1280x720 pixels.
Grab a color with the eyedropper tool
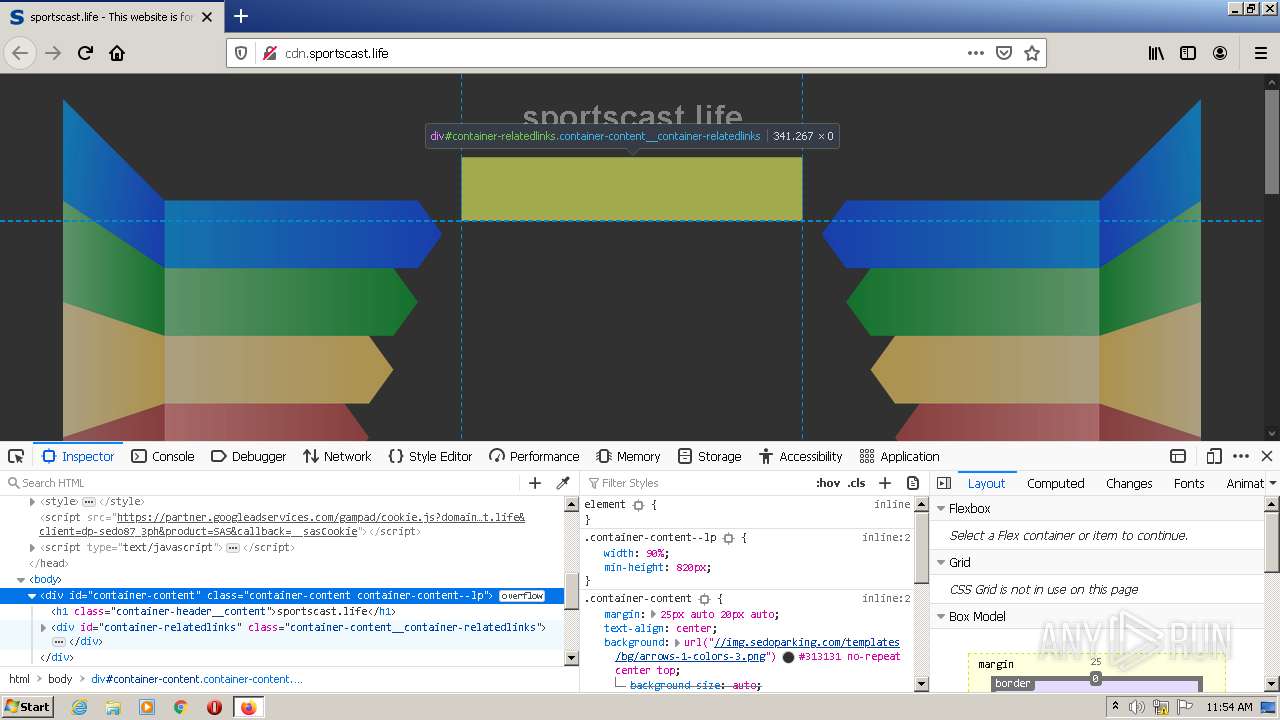click(x=563, y=483)
